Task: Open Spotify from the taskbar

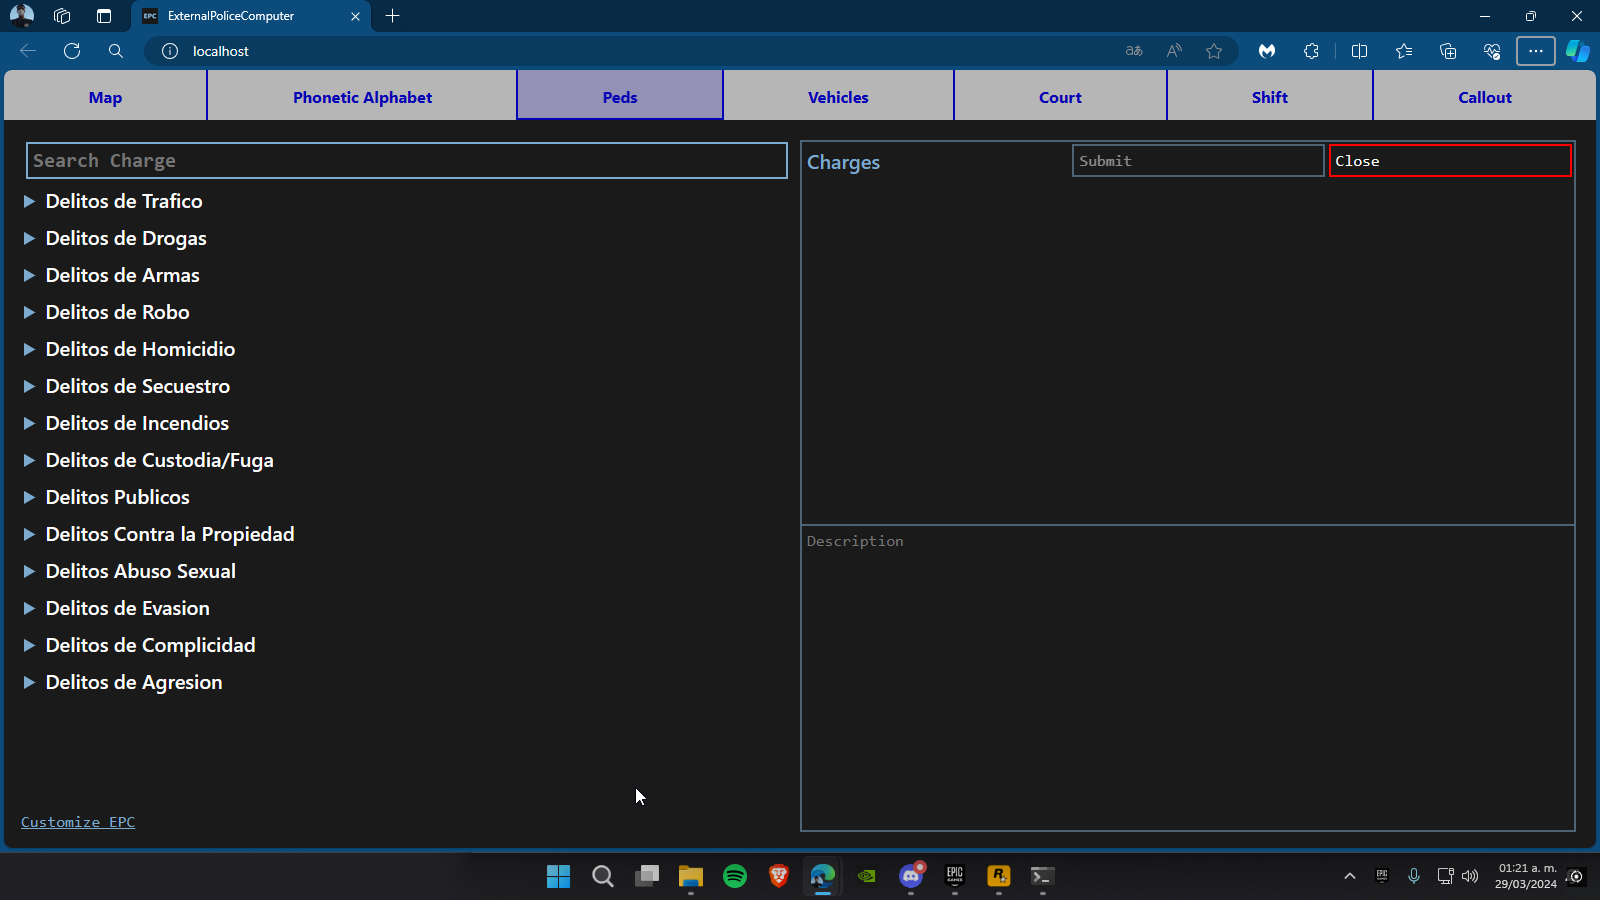Action: [x=735, y=876]
